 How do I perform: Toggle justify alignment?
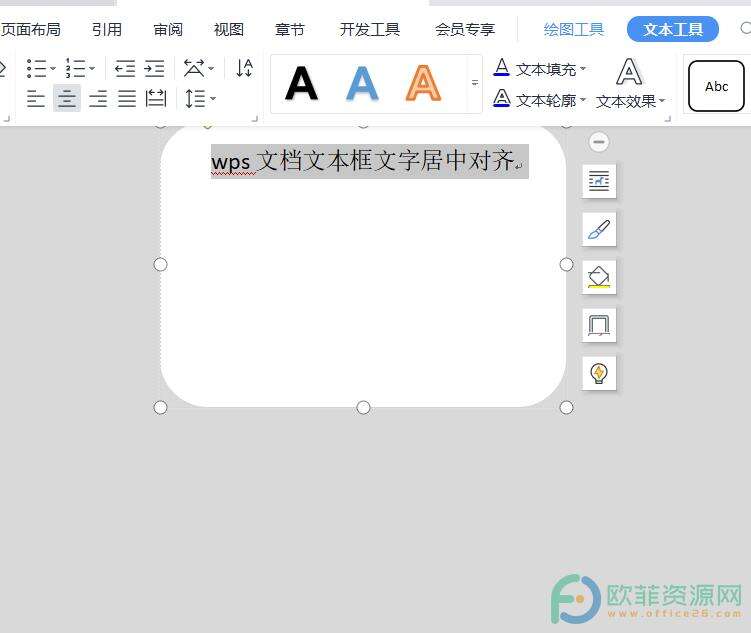(x=127, y=99)
